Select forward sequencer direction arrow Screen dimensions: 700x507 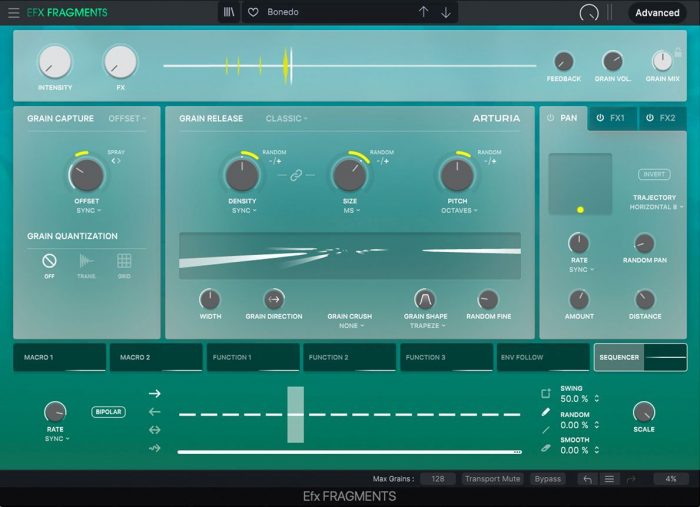tap(154, 394)
